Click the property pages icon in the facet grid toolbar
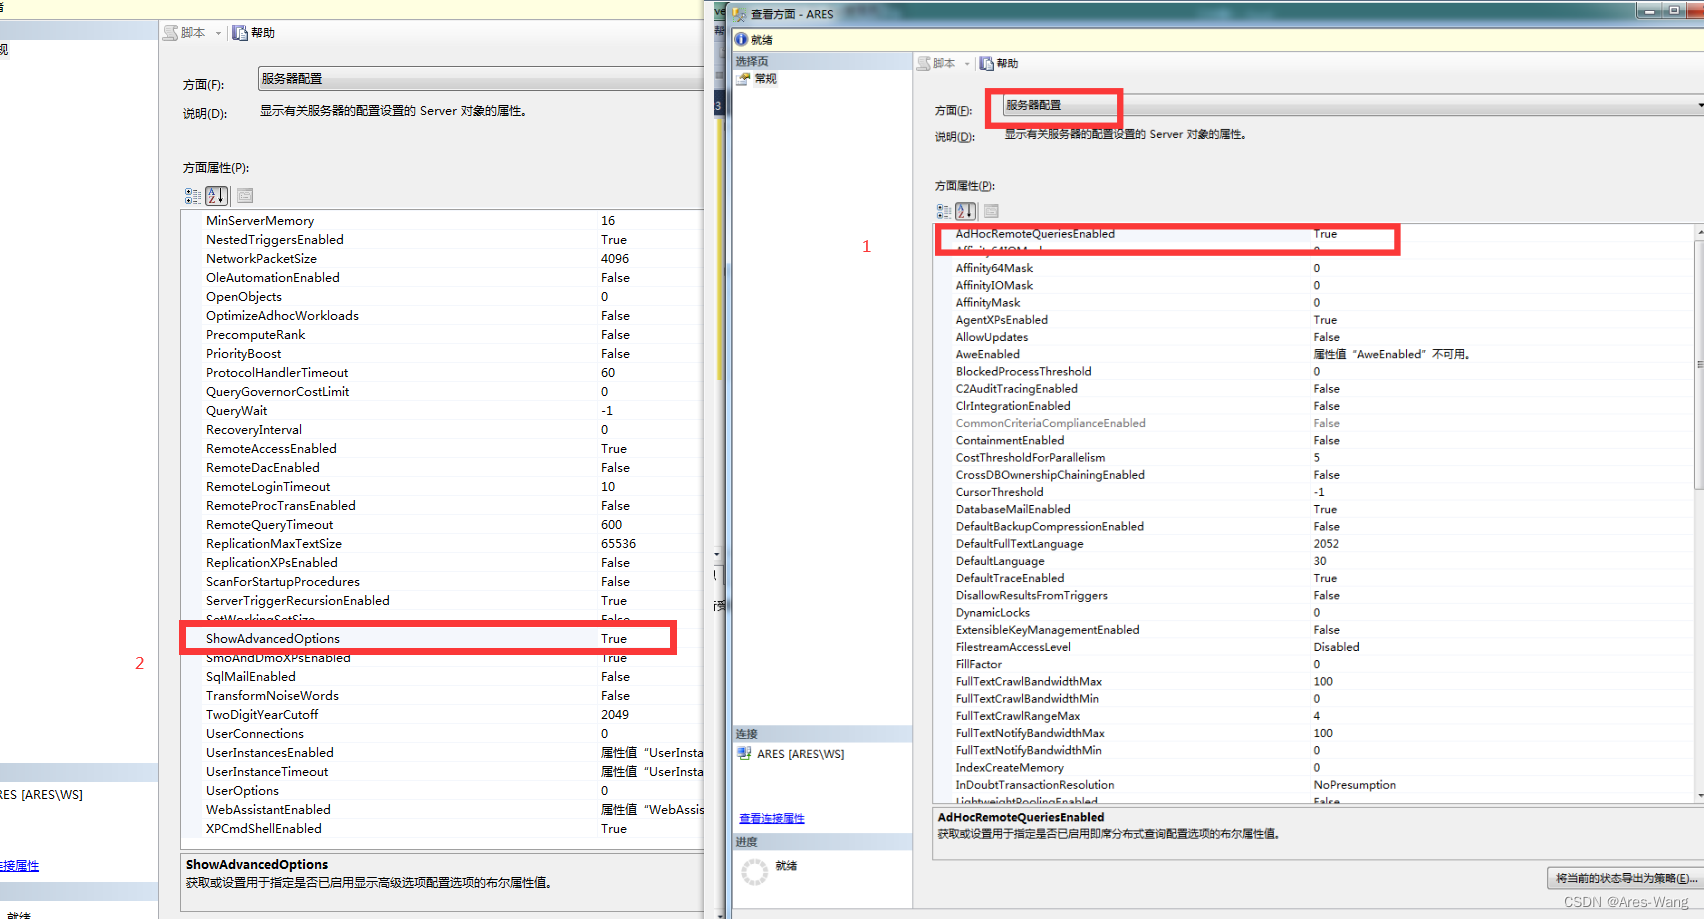 tap(990, 211)
